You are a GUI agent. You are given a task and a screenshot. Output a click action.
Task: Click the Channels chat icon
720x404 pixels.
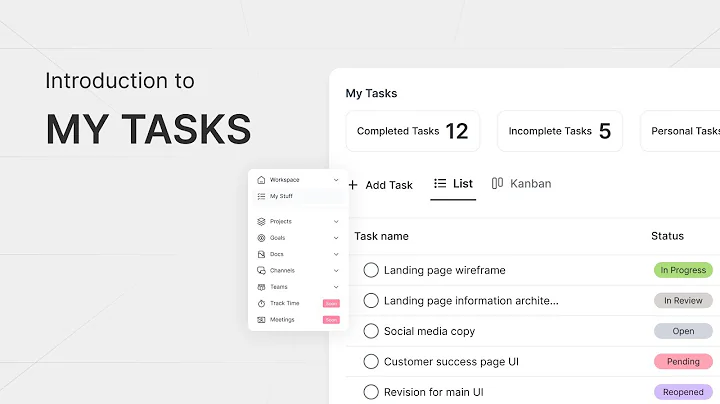[261, 270]
